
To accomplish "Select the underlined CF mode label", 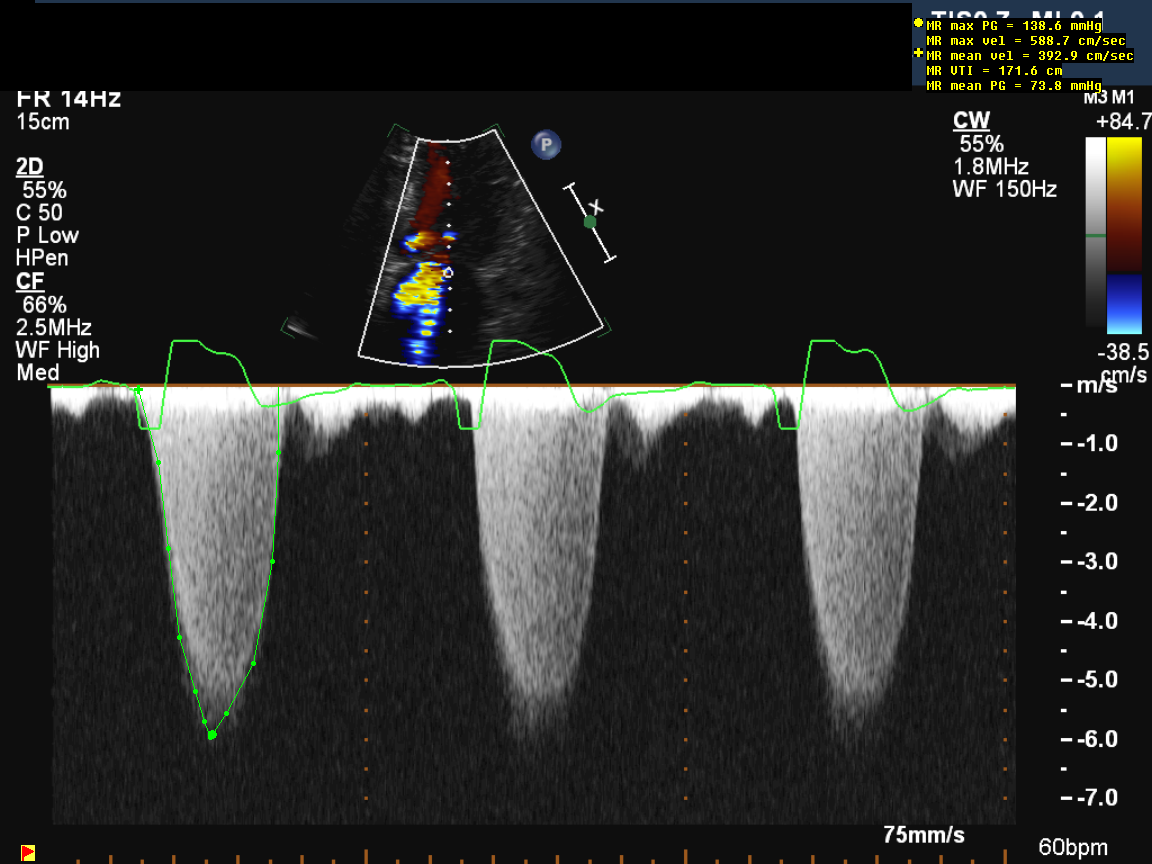I will click(x=29, y=281).
